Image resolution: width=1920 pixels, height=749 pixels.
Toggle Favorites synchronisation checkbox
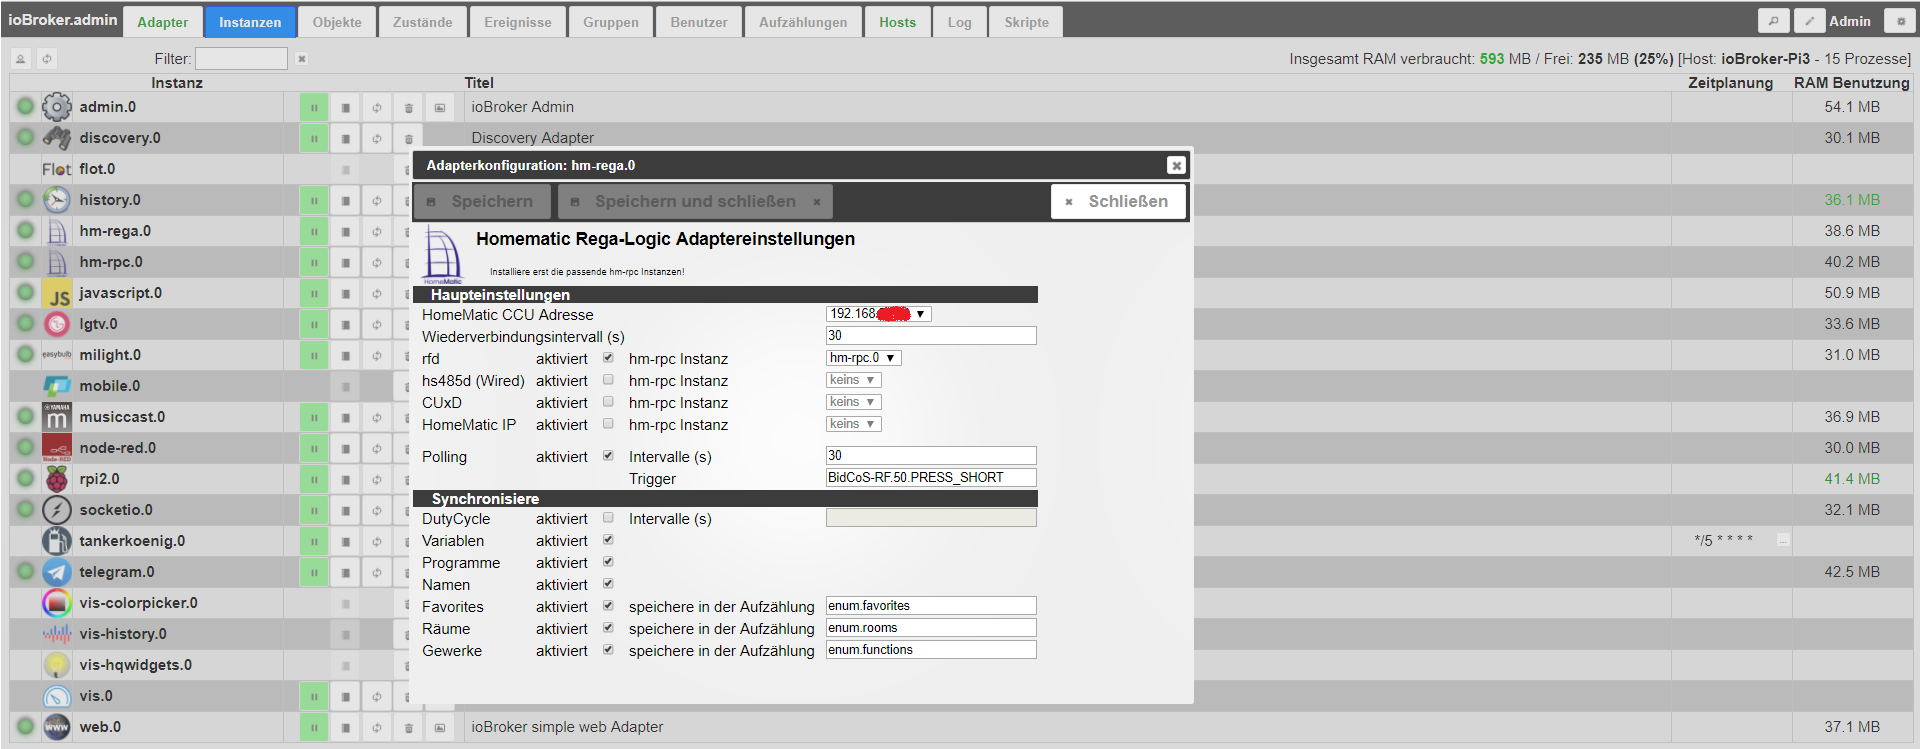pos(608,605)
